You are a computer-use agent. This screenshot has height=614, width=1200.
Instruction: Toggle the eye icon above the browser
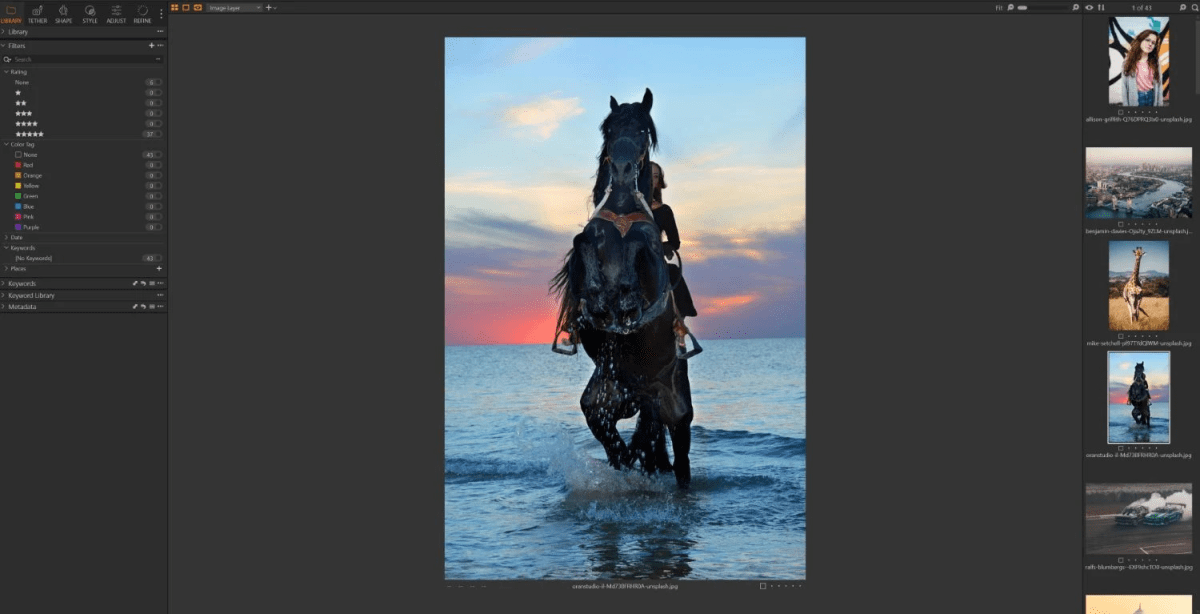click(x=1089, y=7)
